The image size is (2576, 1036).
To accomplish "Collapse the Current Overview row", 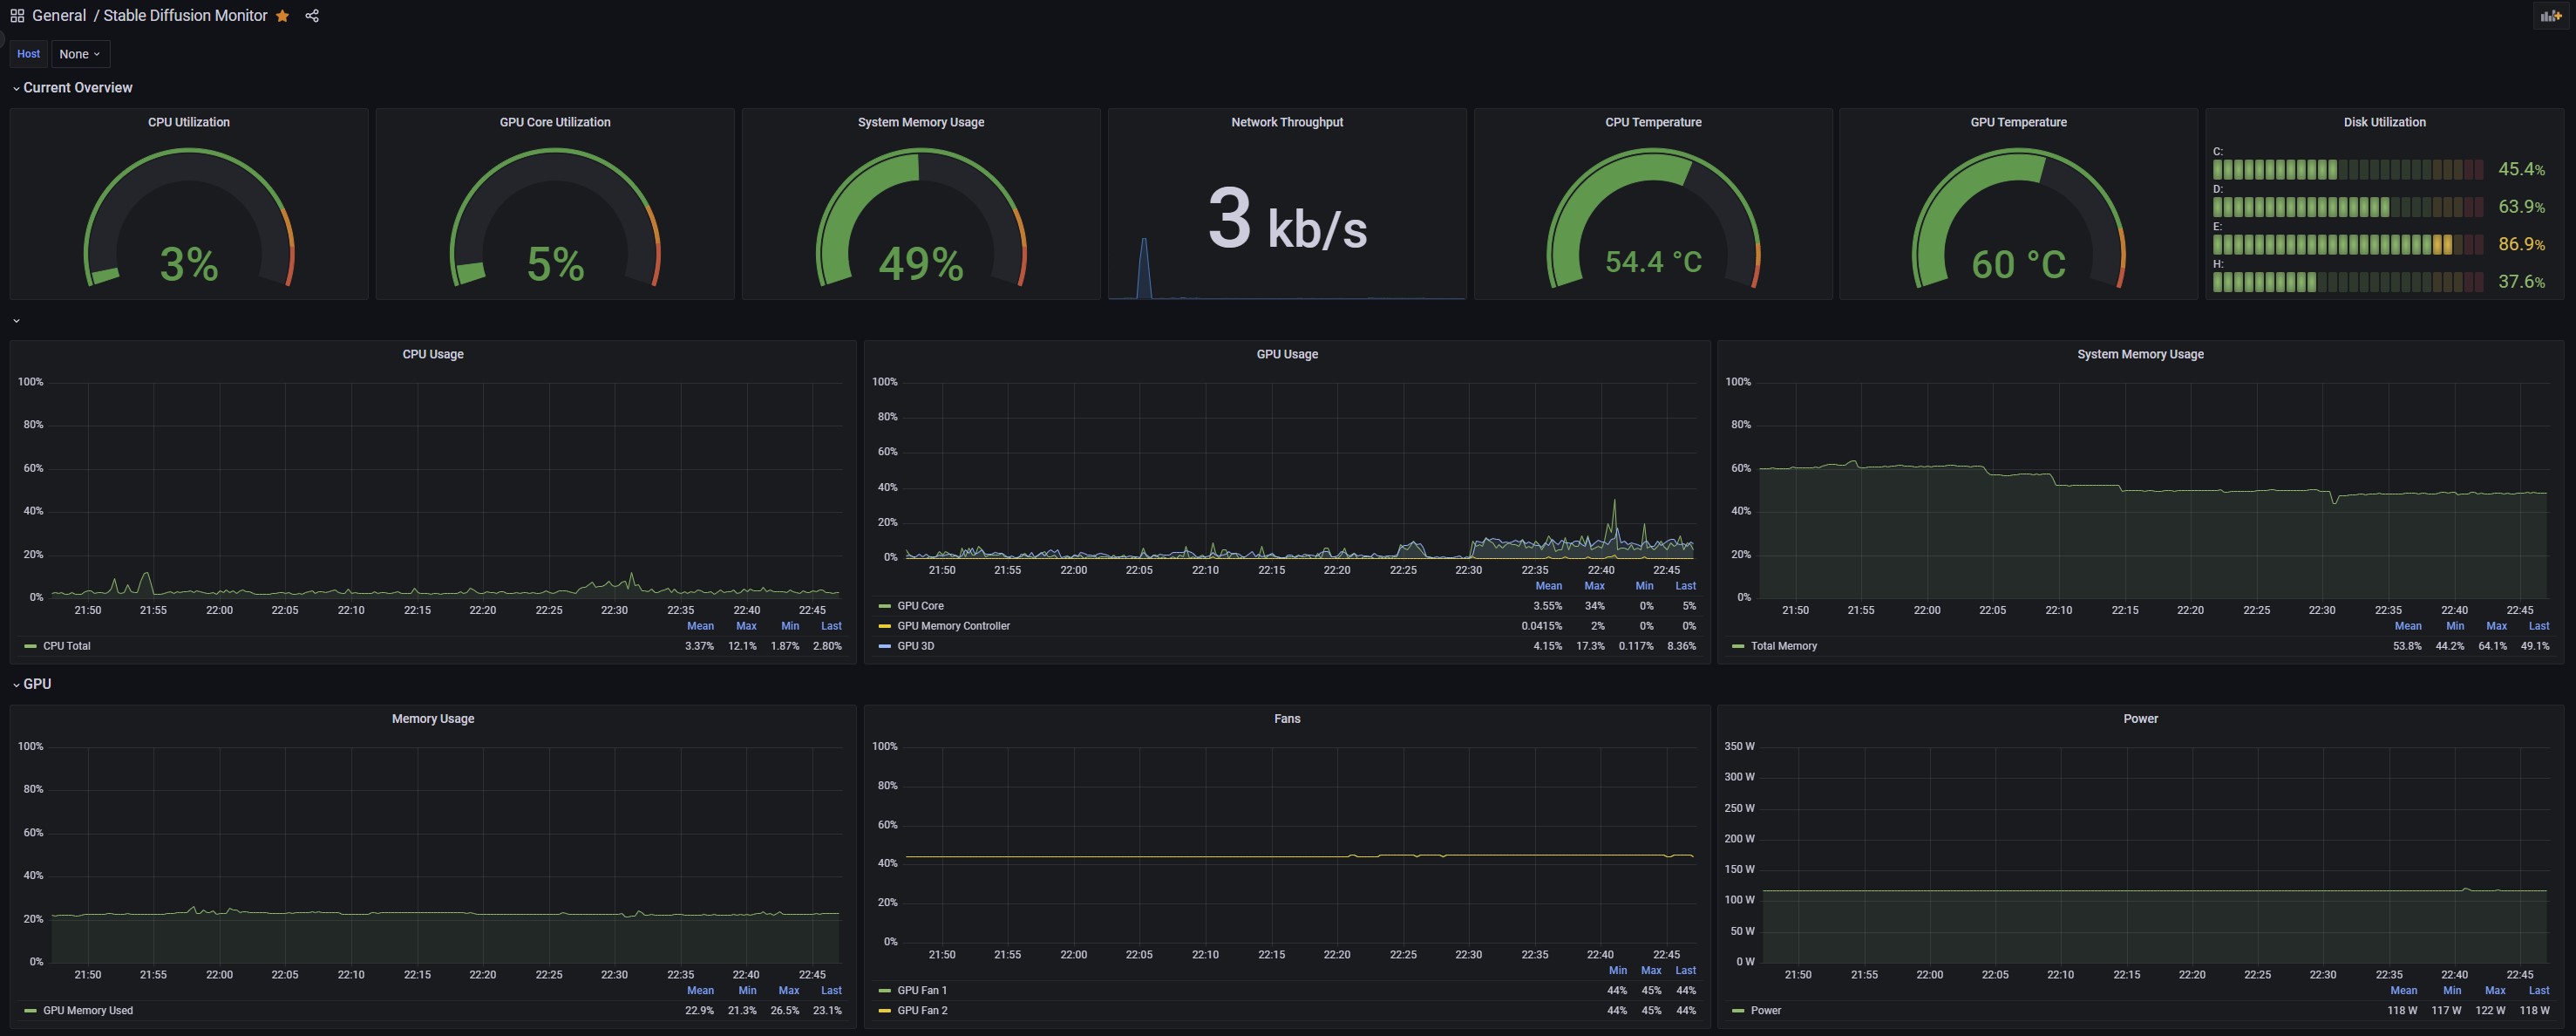I will click(77, 88).
